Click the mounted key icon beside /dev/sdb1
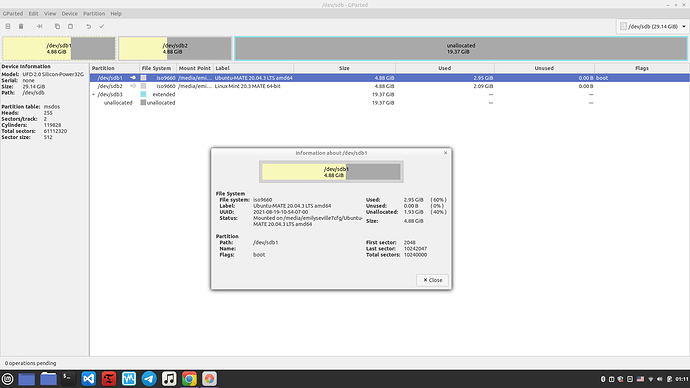 133,78
